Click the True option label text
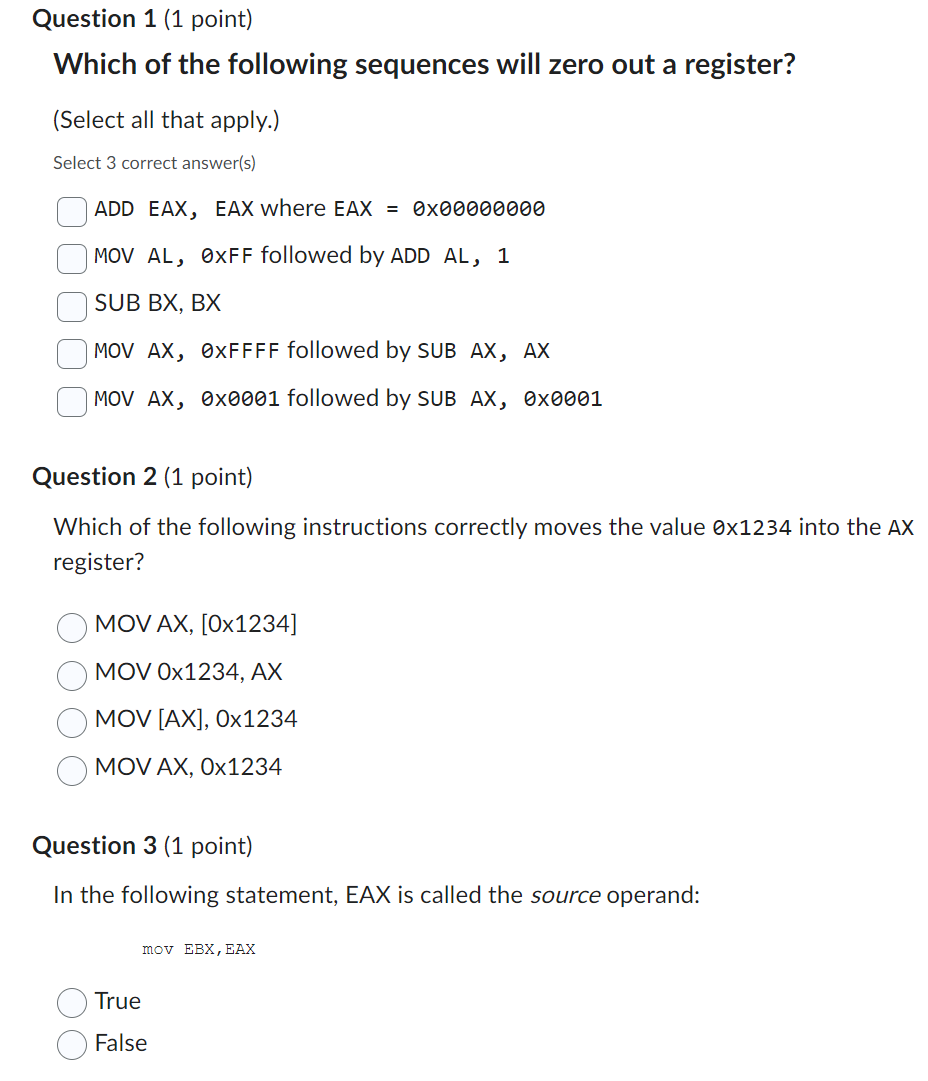This screenshot has width=928, height=1081. point(119,1001)
